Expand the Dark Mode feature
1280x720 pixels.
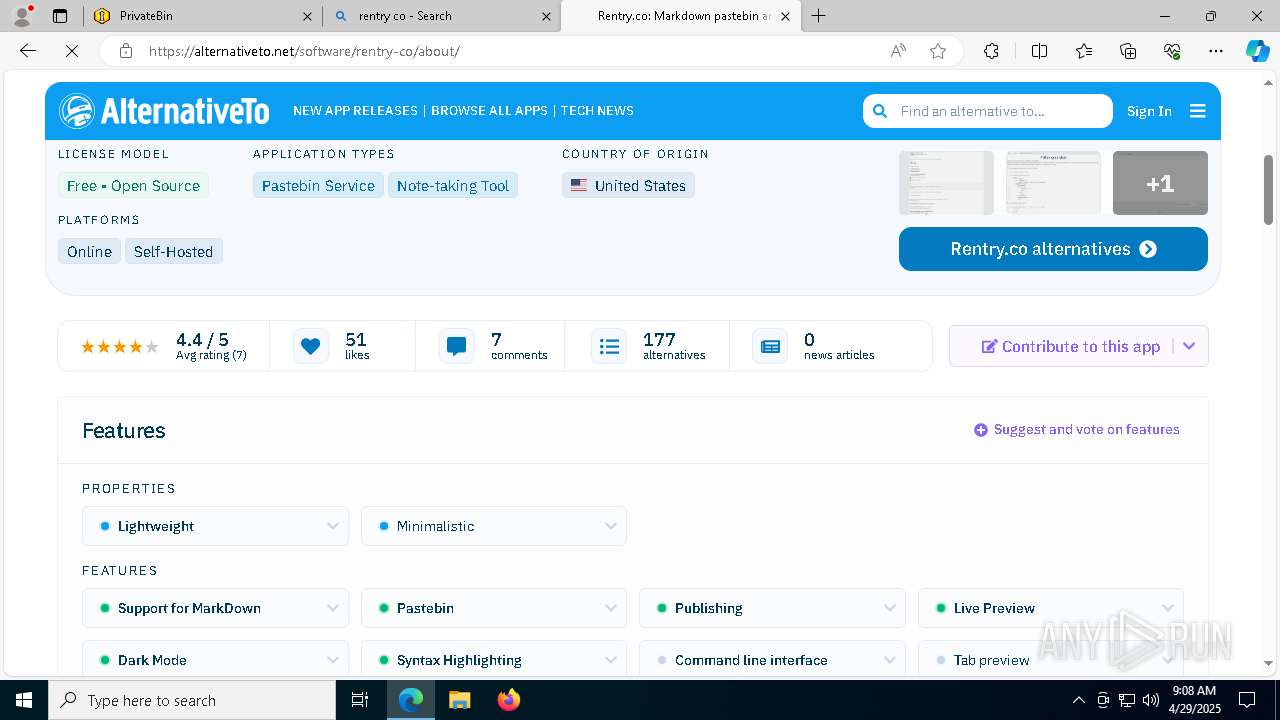click(x=215, y=660)
